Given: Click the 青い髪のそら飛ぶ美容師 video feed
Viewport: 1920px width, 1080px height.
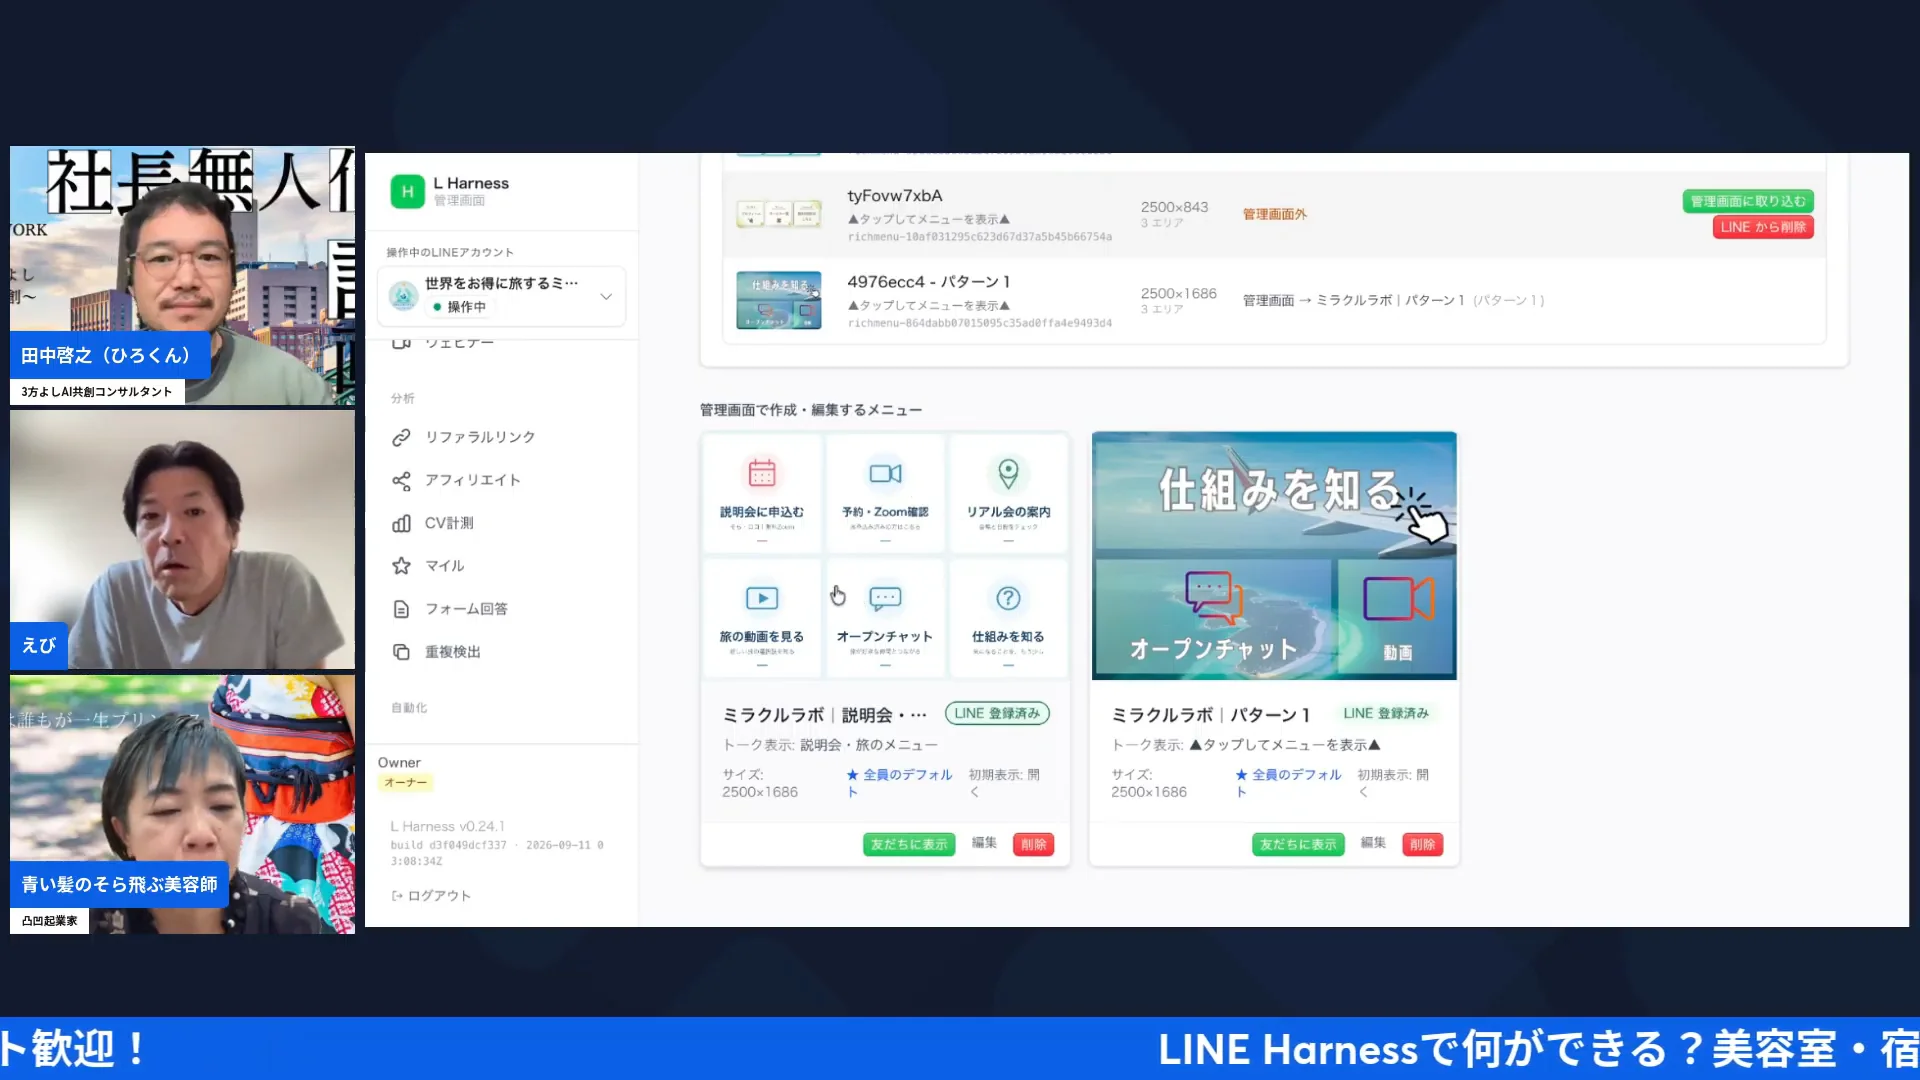Looking at the screenshot, I should coord(182,804).
